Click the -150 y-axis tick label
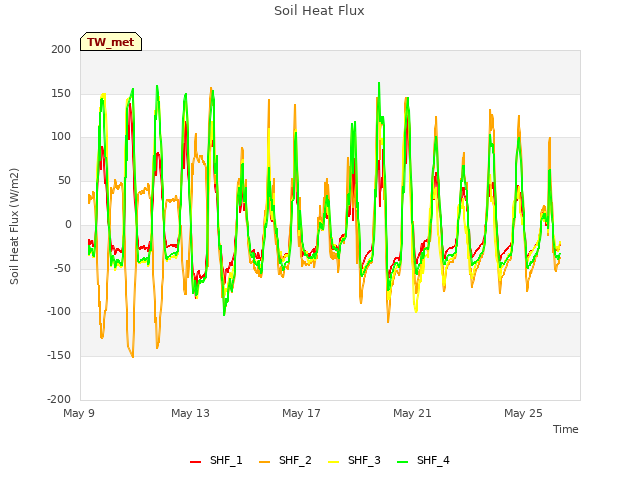The image size is (640, 480). pyautogui.click(x=59, y=356)
